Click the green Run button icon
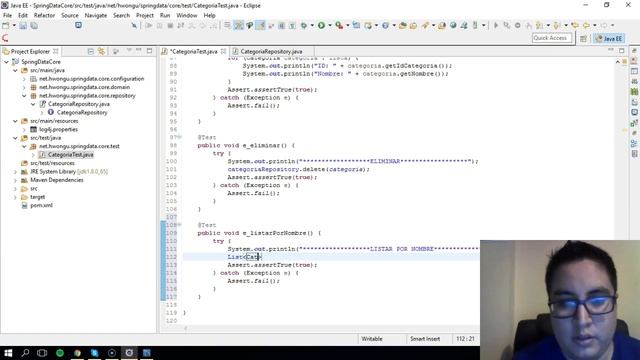The image size is (640, 360). point(322,25)
